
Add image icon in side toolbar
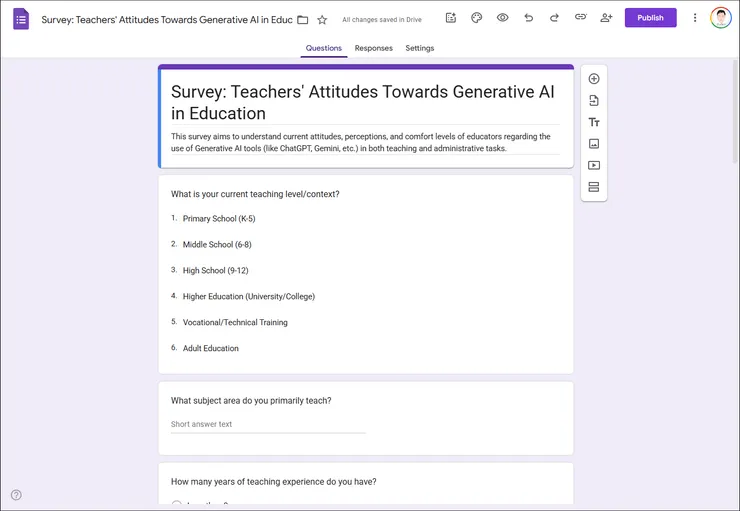coord(594,144)
